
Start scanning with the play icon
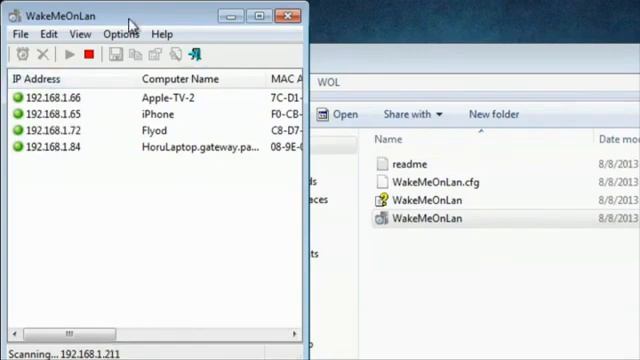click(69, 54)
